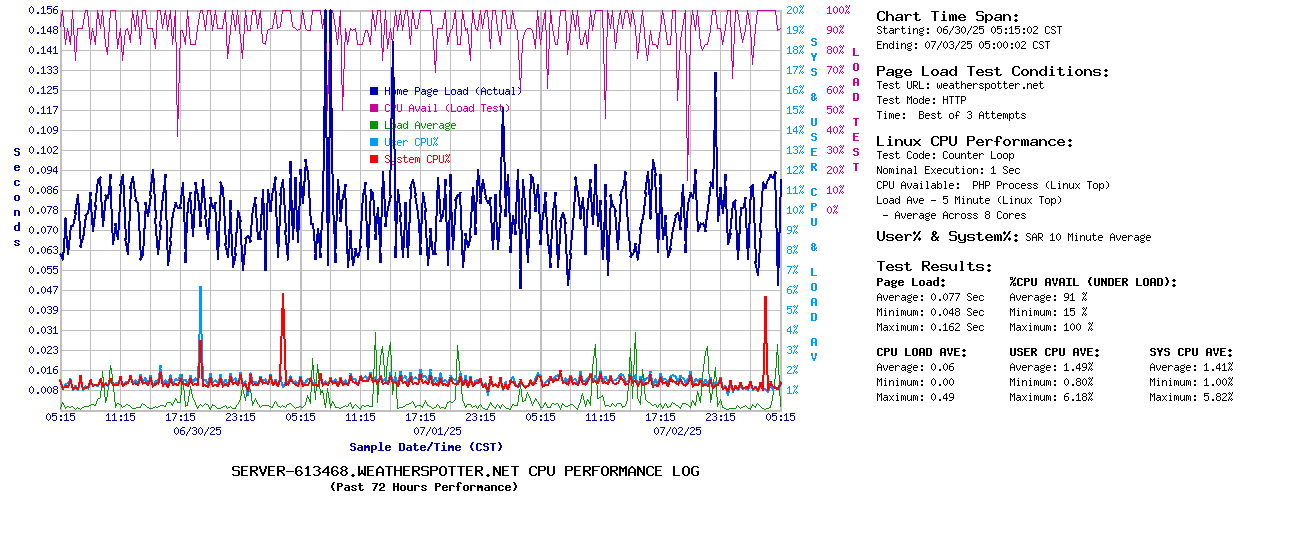Viewport: 1300px width, 550px height.
Task: Click the USER CPU AVE results header
Action: coord(1054,352)
